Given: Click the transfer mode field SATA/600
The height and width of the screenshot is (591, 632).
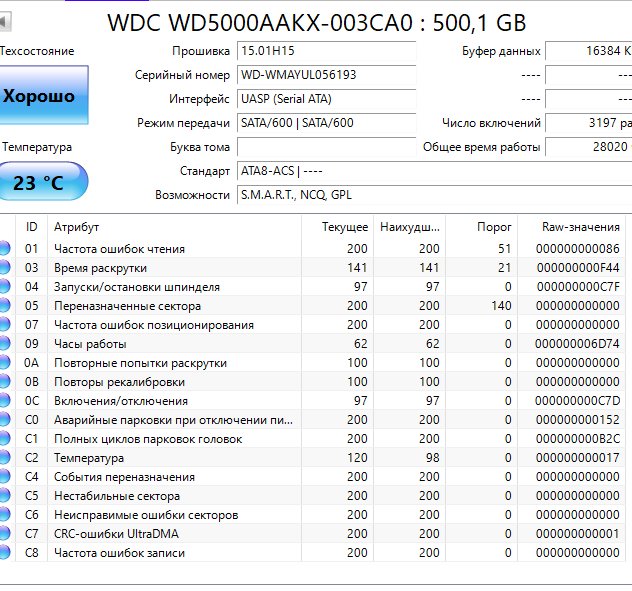Looking at the screenshot, I should (x=326, y=123).
